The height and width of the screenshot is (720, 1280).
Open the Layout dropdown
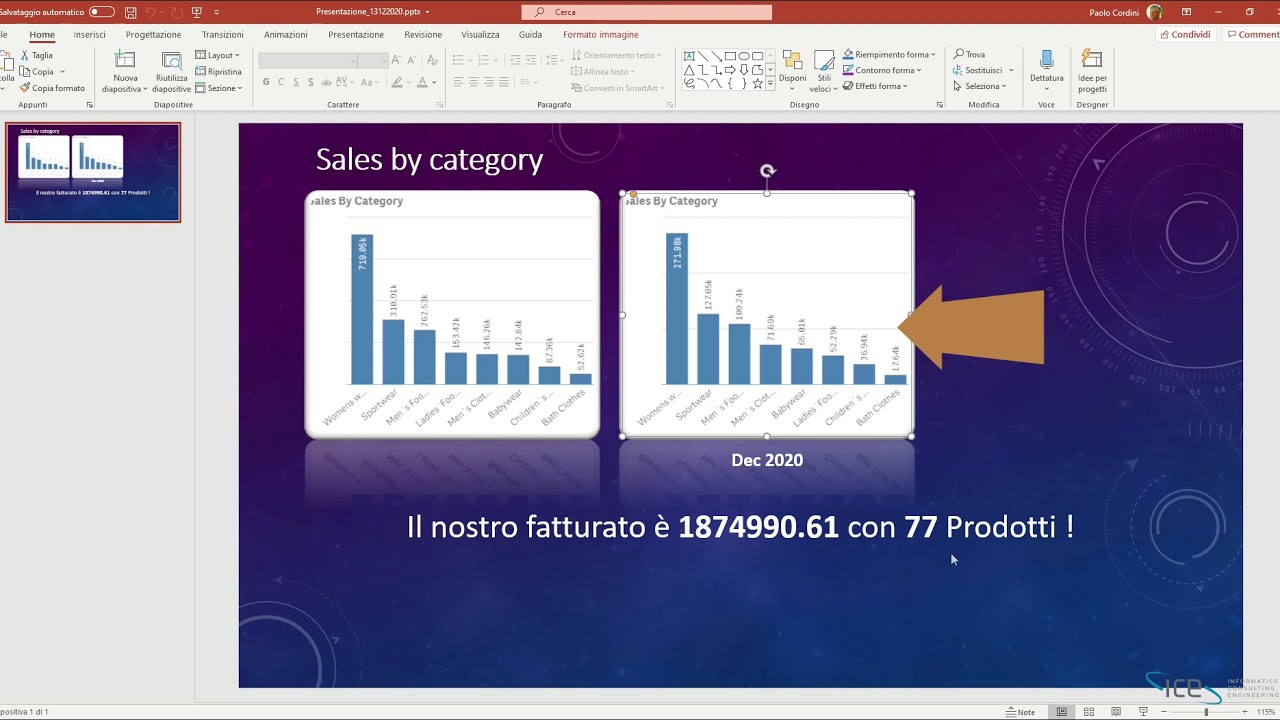pos(217,55)
